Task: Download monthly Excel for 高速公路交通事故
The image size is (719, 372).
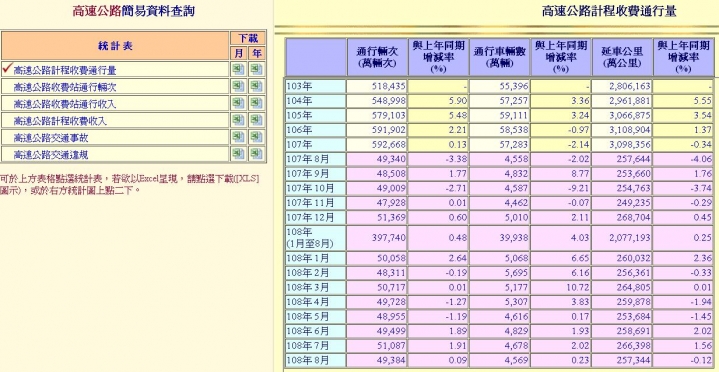Action: 238,137
